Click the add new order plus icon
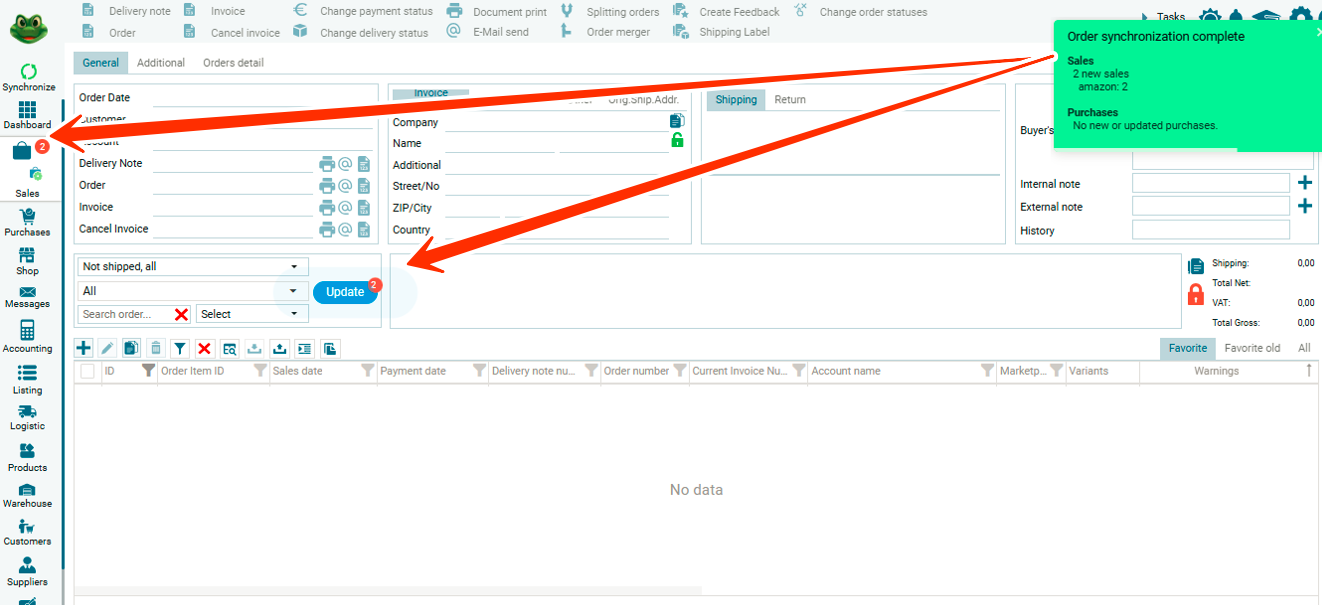Viewport: 1322px width, 605px height. pos(84,348)
